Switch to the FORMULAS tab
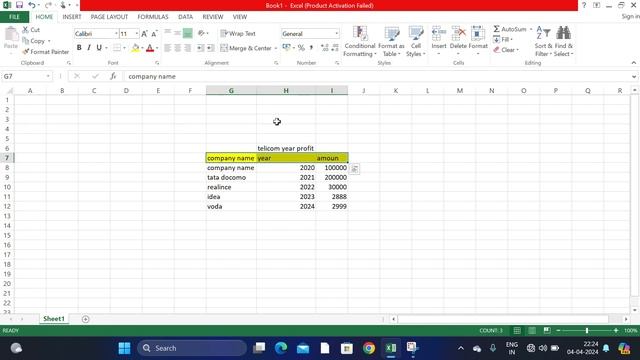This screenshot has width=640, height=360. 153,17
